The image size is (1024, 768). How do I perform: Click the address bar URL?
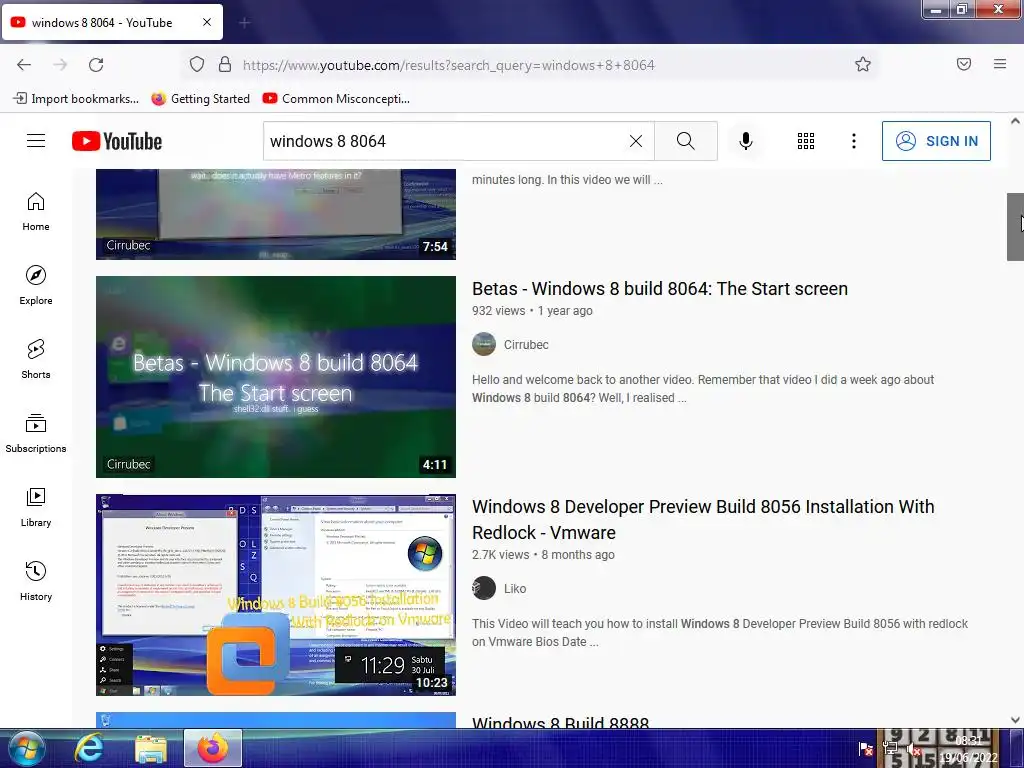pos(449,65)
